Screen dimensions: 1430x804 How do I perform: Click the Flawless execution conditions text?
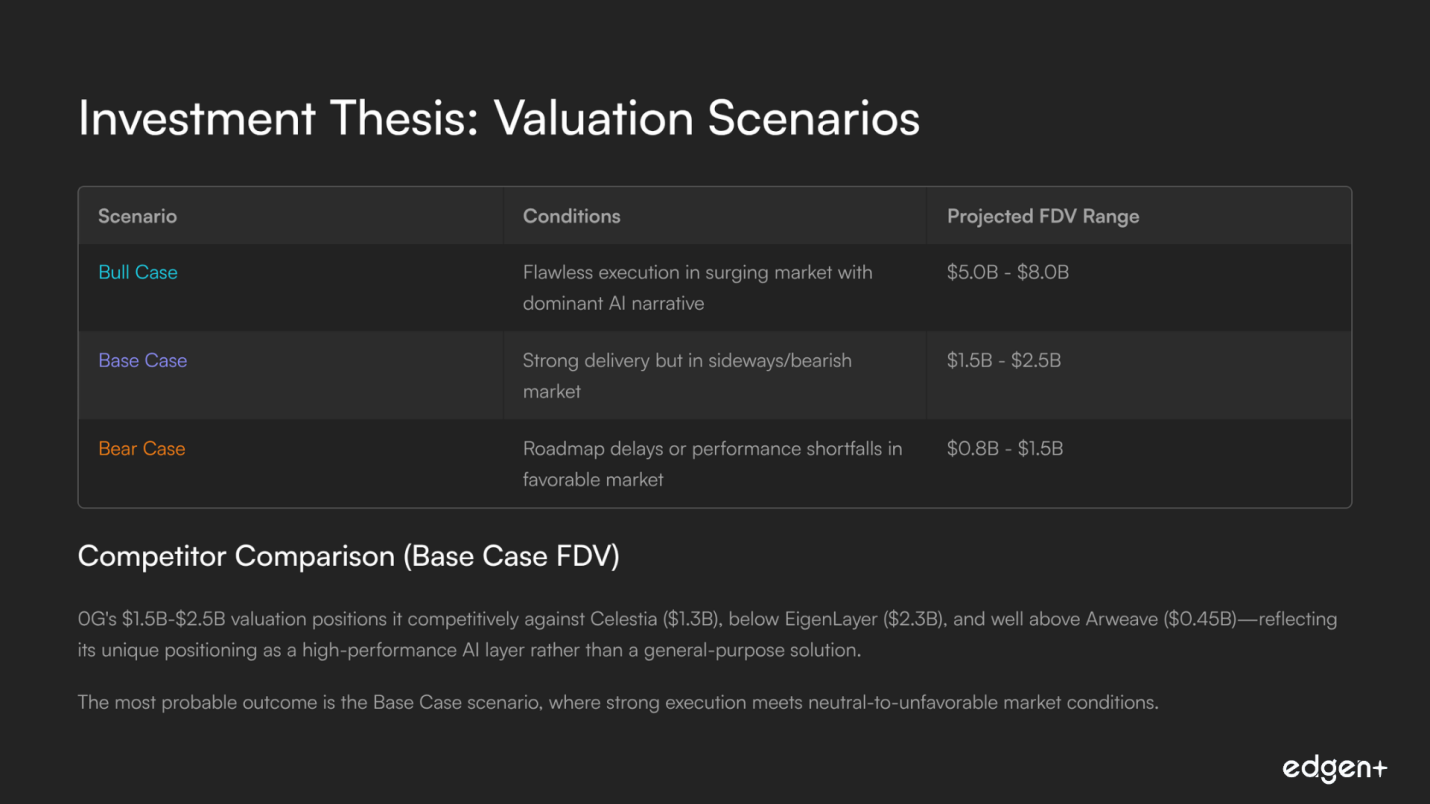click(x=697, y=288)
